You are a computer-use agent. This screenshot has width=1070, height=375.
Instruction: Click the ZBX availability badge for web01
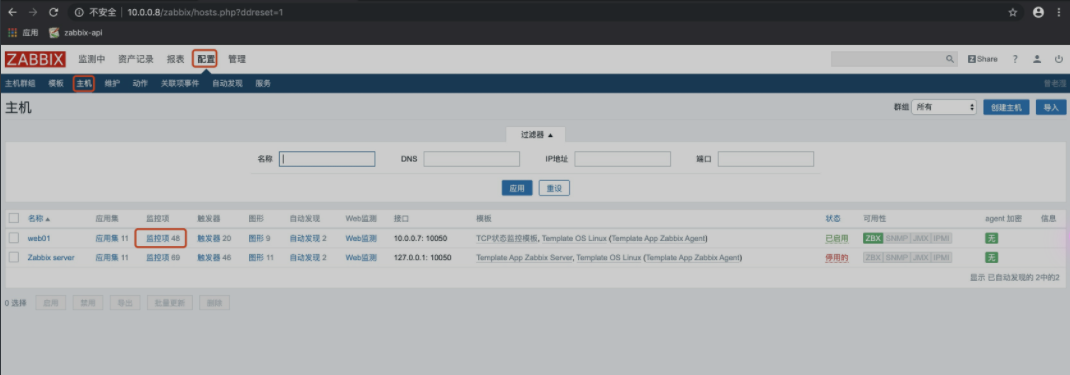point(873,239)
